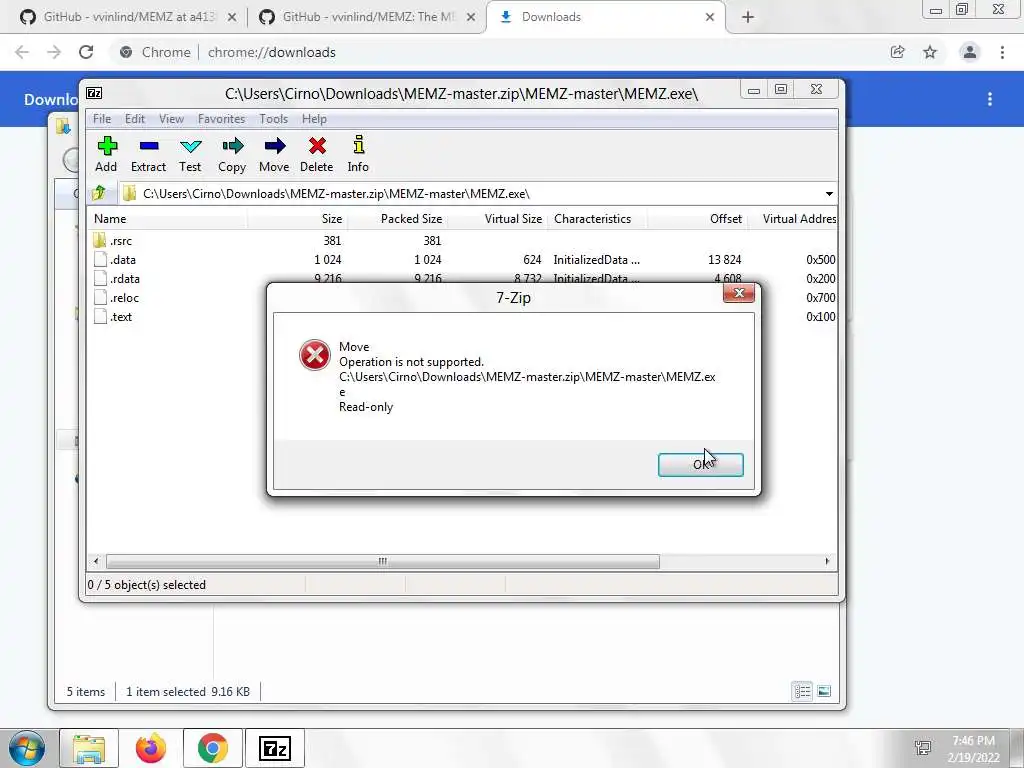Click the 0x500 virtual address cell

tap(820, 260)
